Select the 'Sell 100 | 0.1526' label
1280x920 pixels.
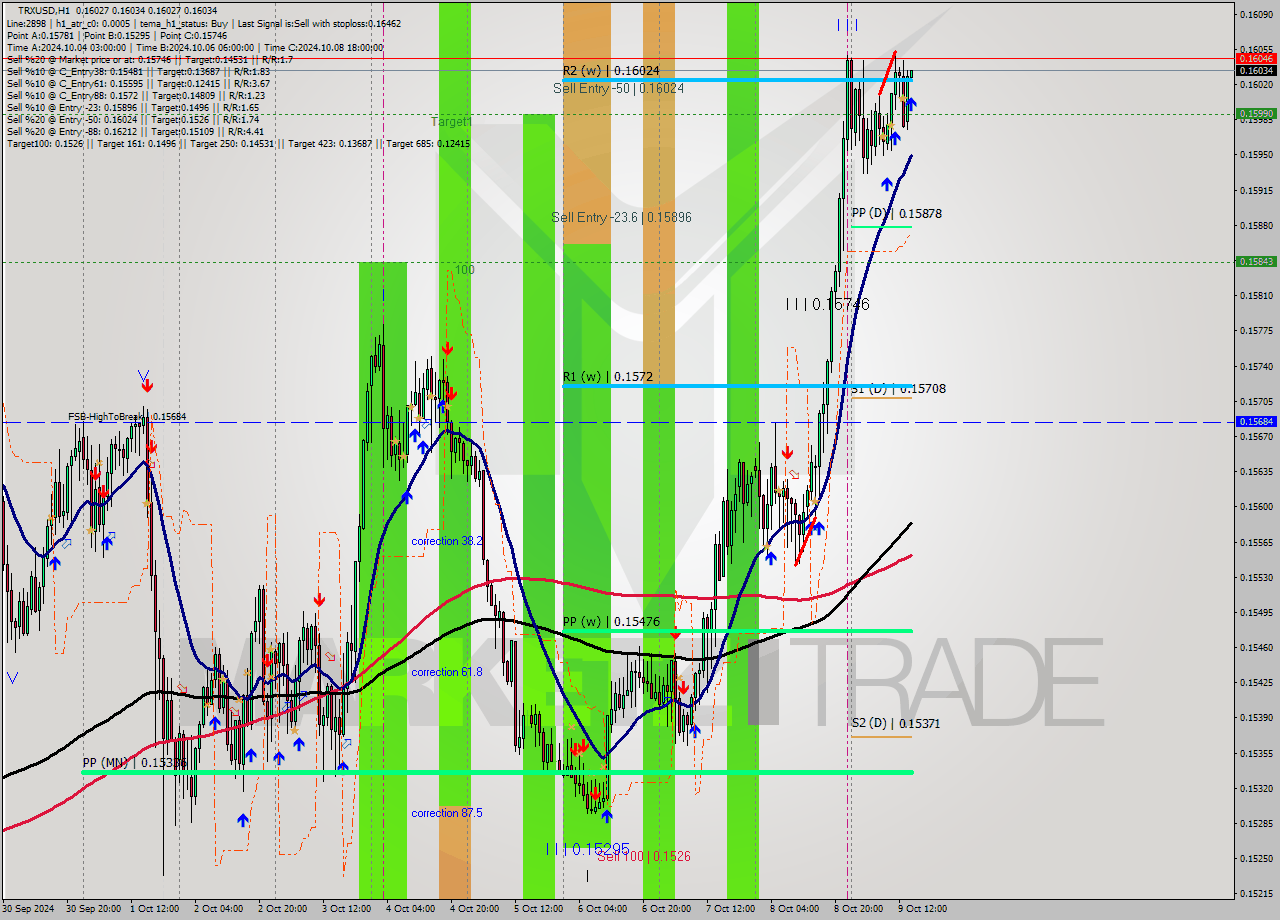point(643,856)
